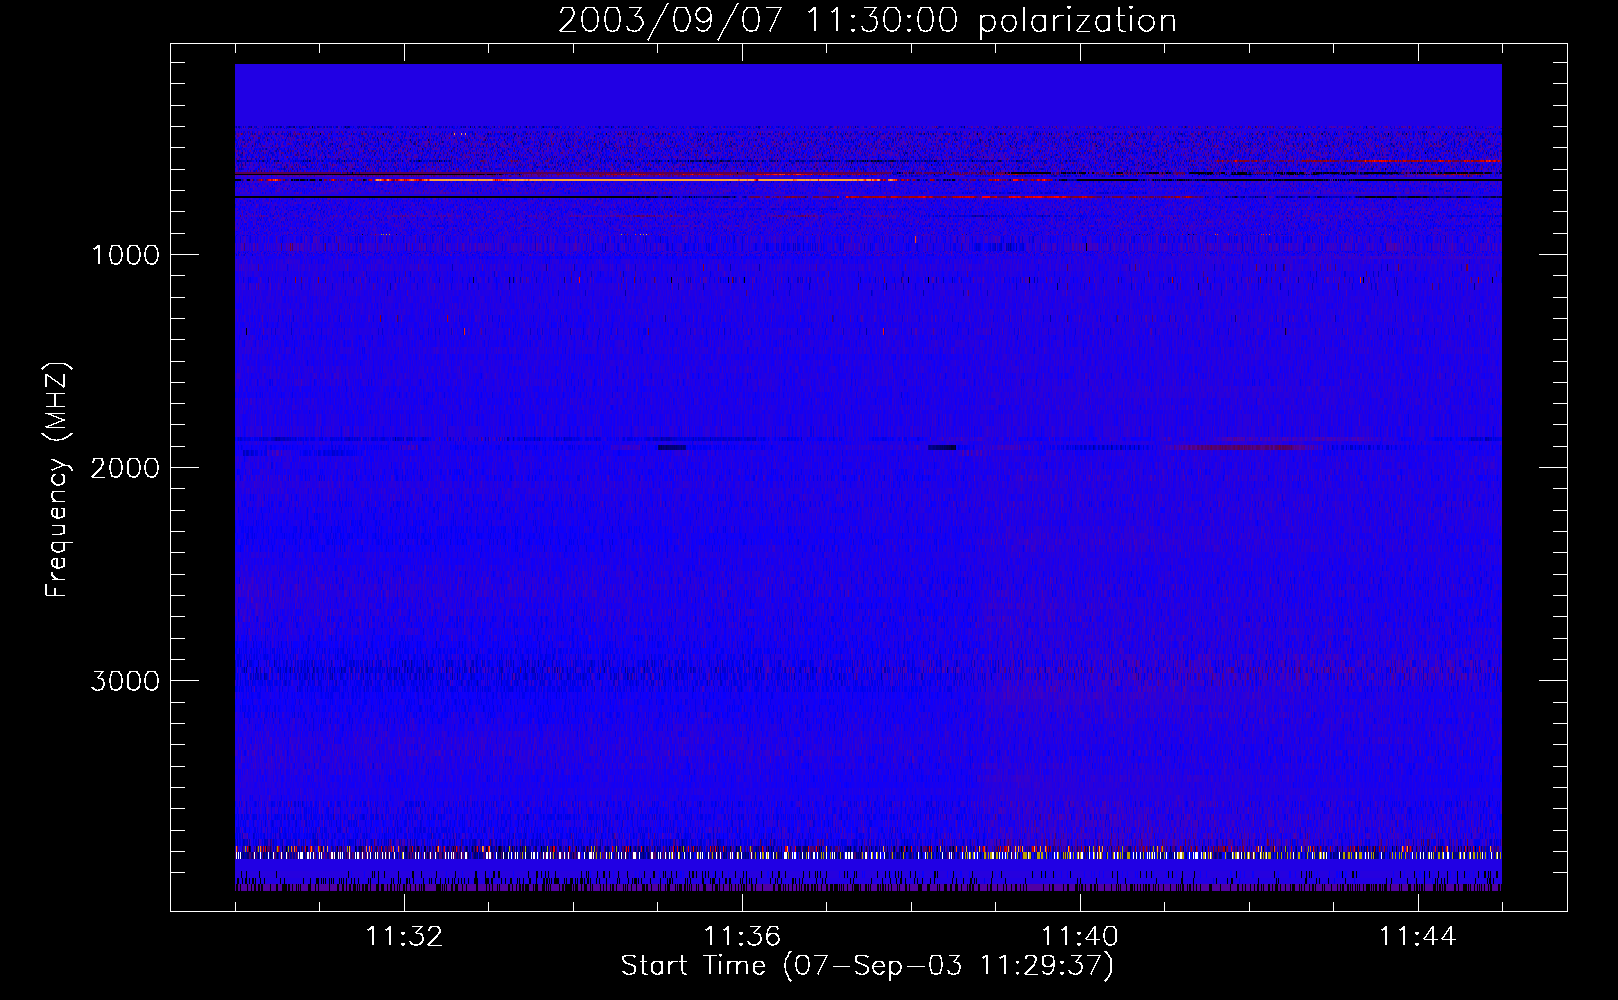Click the 'Frequency (MHZ)' axis label
Viewport: 1618px width, 1000px height.
57,480
